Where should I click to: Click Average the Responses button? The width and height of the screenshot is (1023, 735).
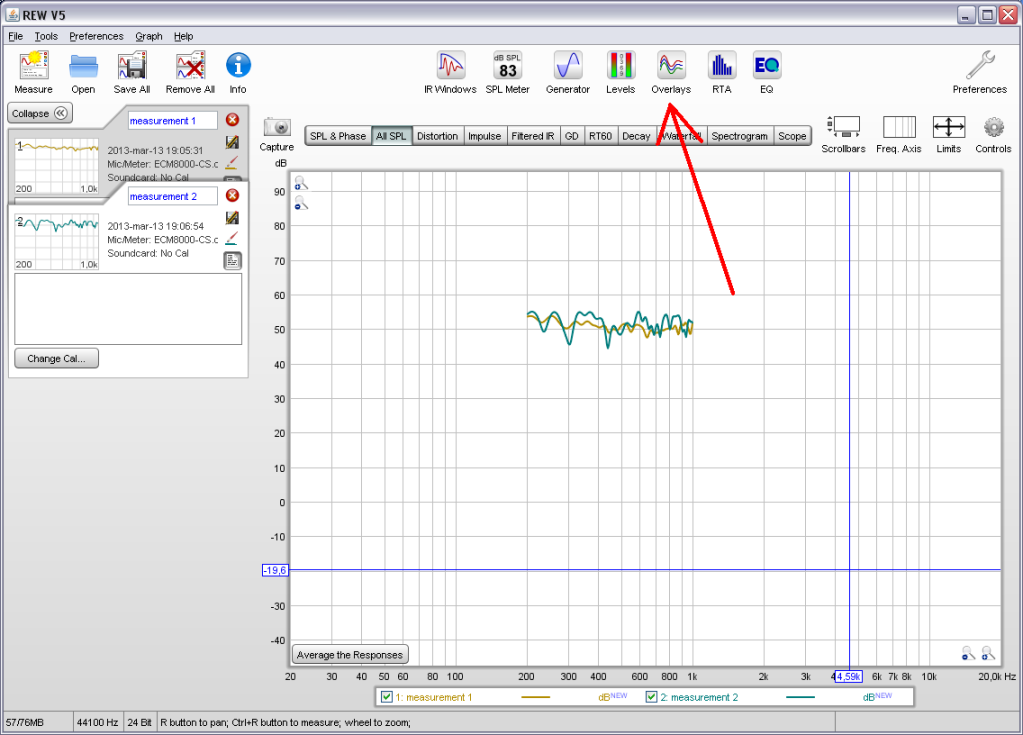(350, 655)
